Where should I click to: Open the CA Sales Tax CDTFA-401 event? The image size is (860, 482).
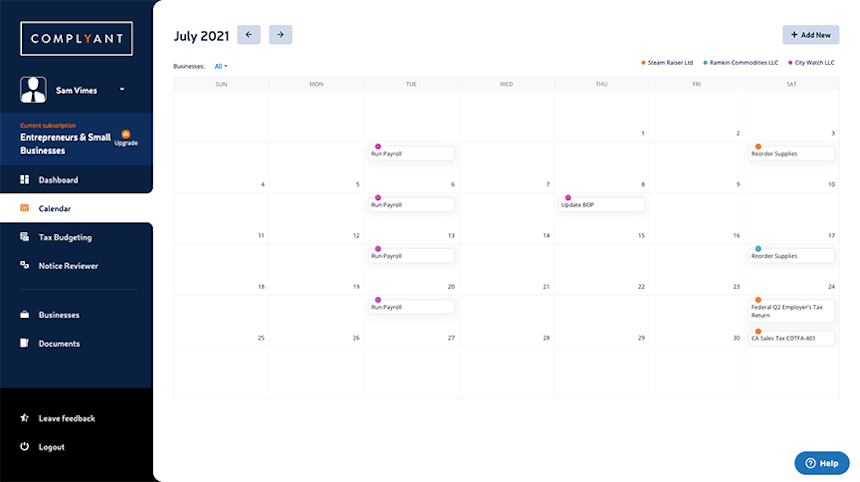pos(791,338)
